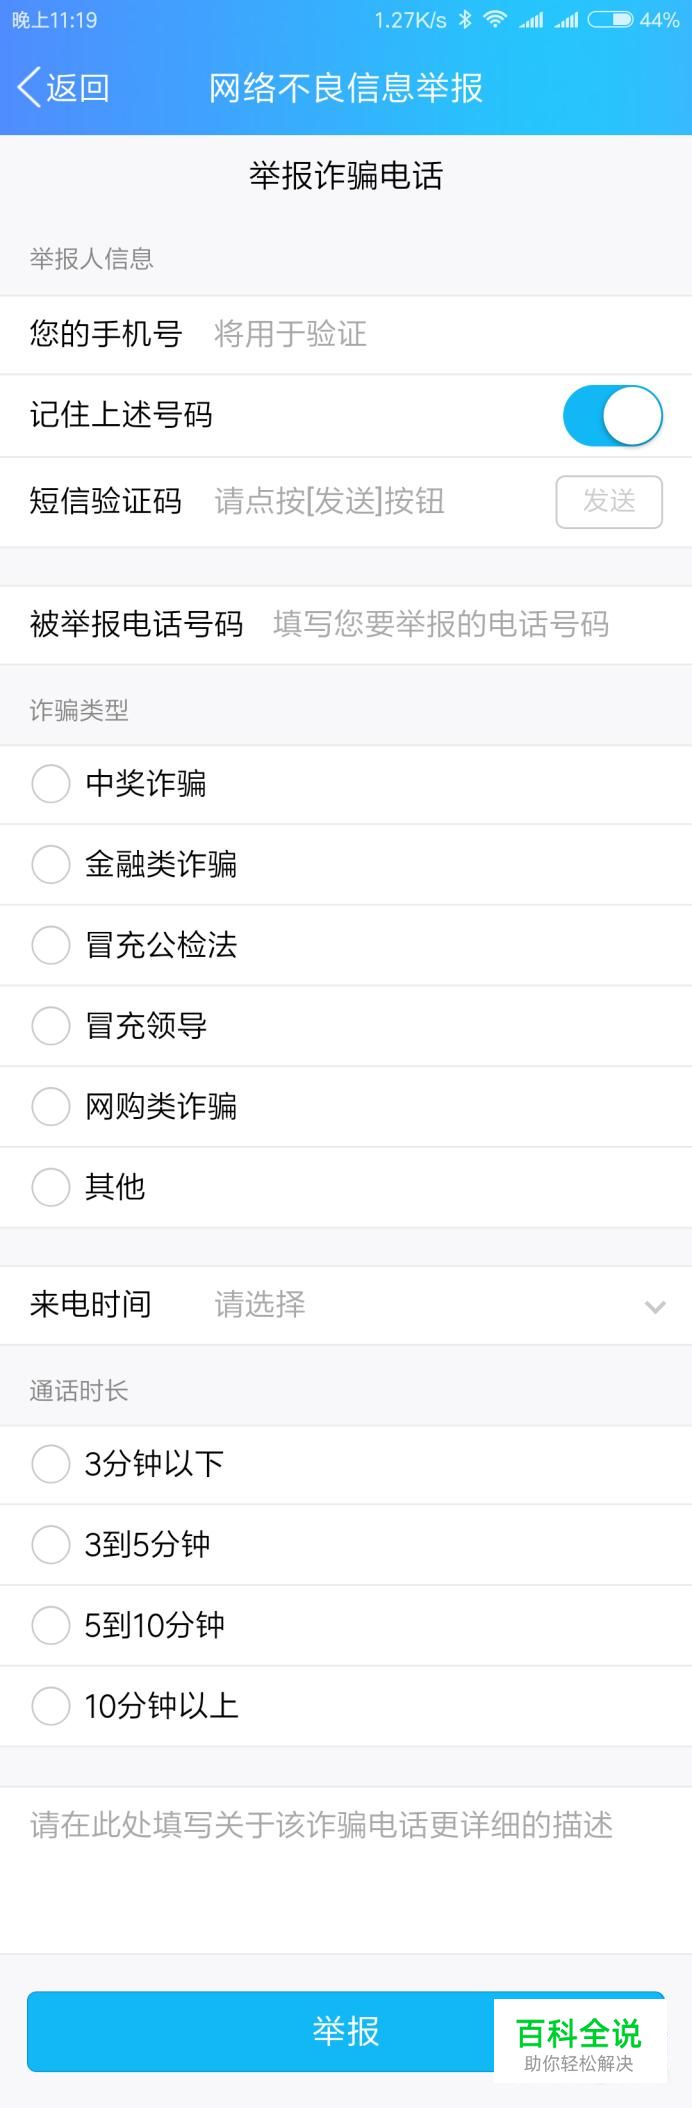Tap the battery indicator icon

tap(609, 20)
